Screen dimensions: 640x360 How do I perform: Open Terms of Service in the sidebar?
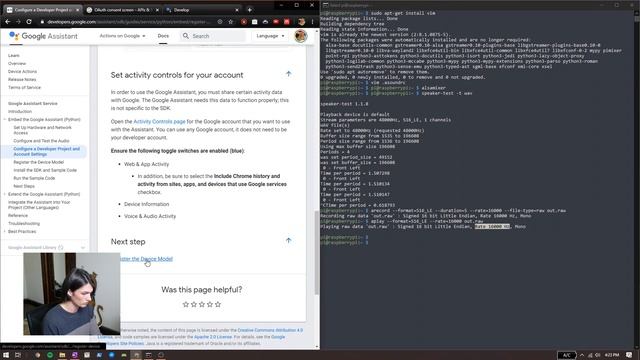(x=24, y=87)
